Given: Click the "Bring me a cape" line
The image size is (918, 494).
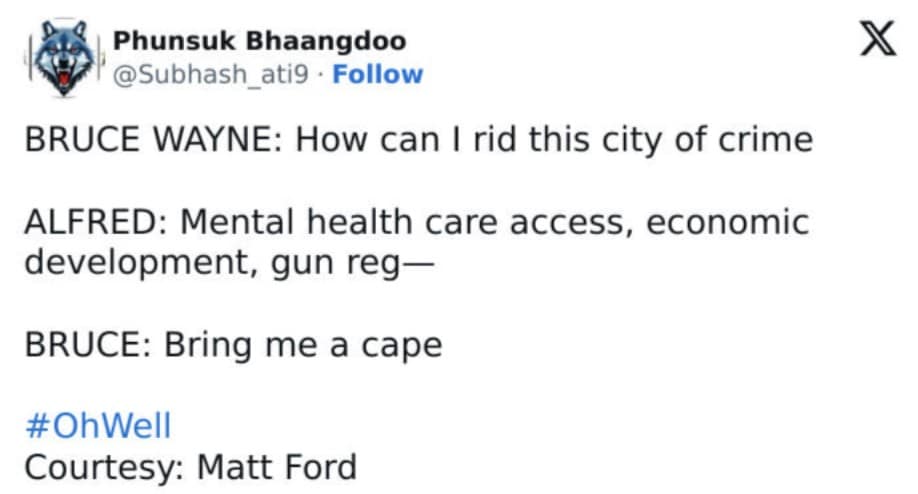Looking at the screenshot, I should click(232, 345).
